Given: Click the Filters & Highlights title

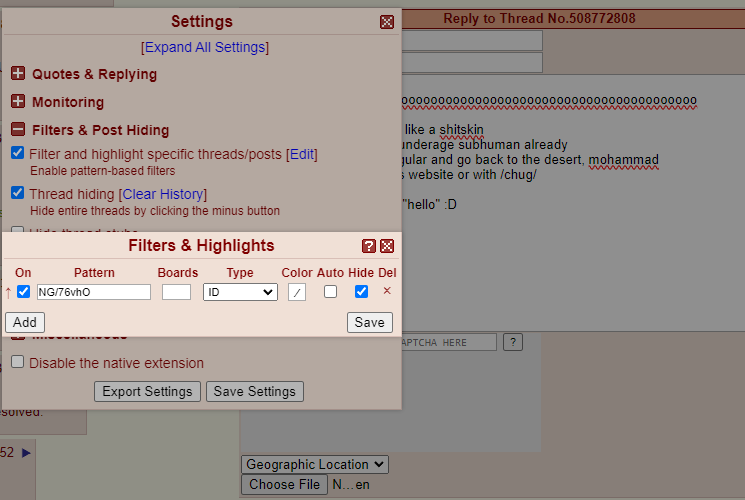Looking at the screenshot, I should tap(201, 245).
